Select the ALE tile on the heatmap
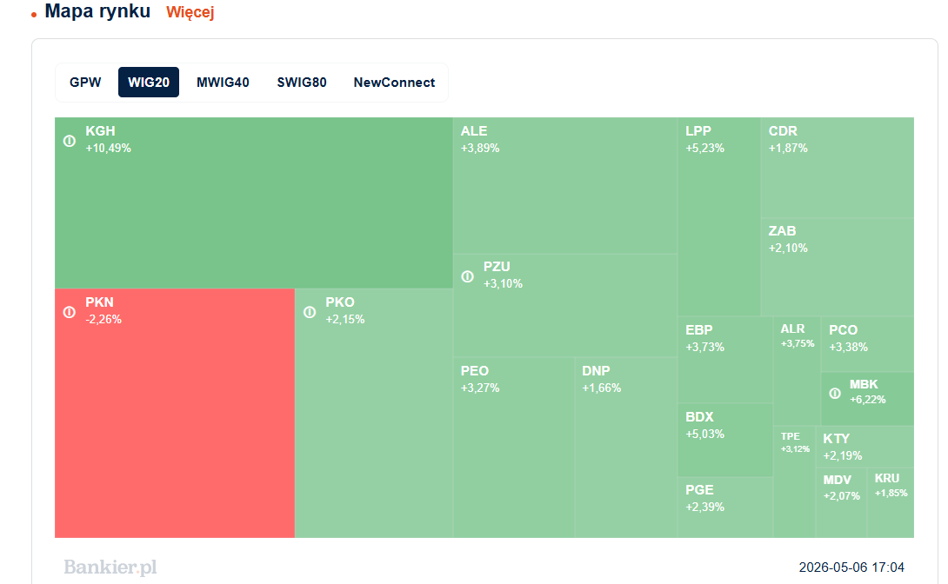 565,186
